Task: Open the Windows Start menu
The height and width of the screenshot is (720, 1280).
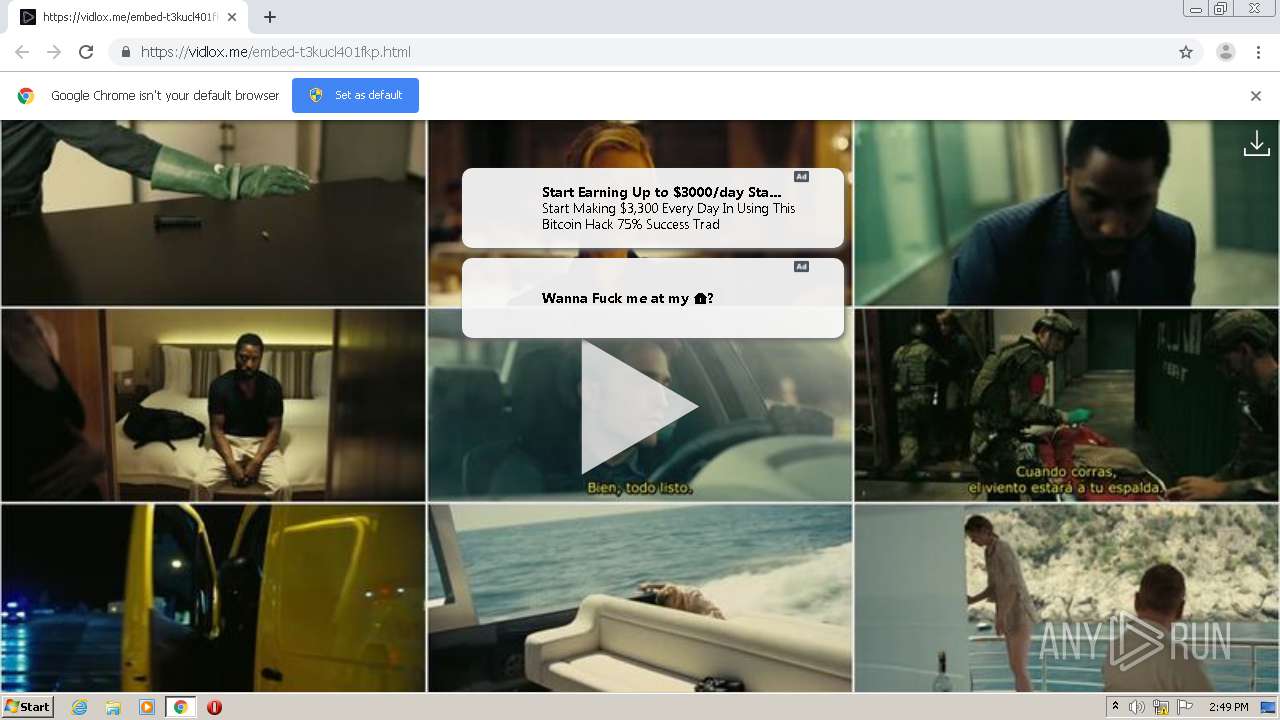Action: click(x=27, y=706)
